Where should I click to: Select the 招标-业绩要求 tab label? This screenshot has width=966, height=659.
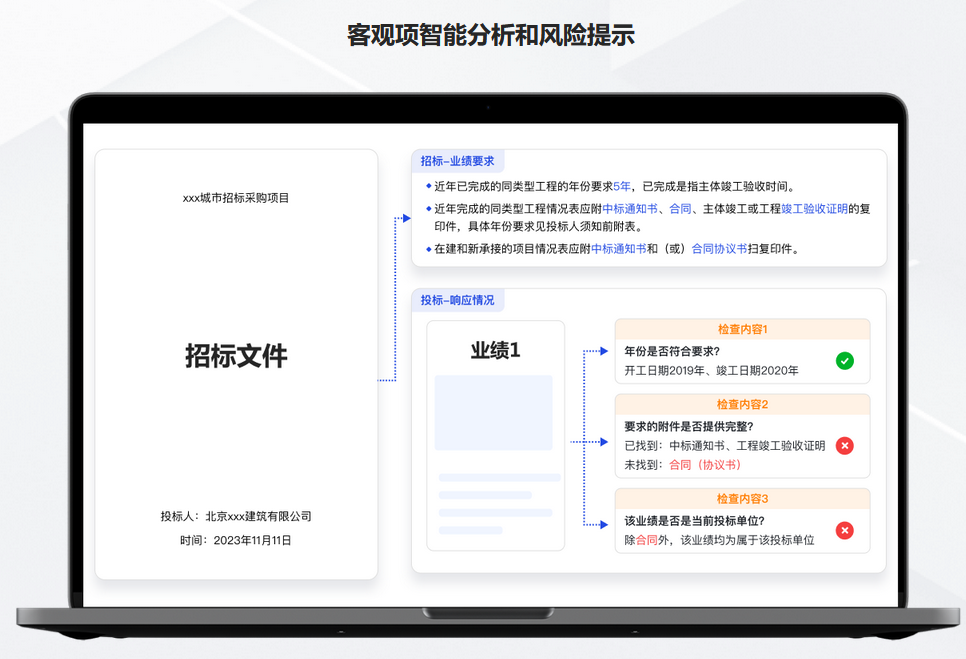coord(457,161)
